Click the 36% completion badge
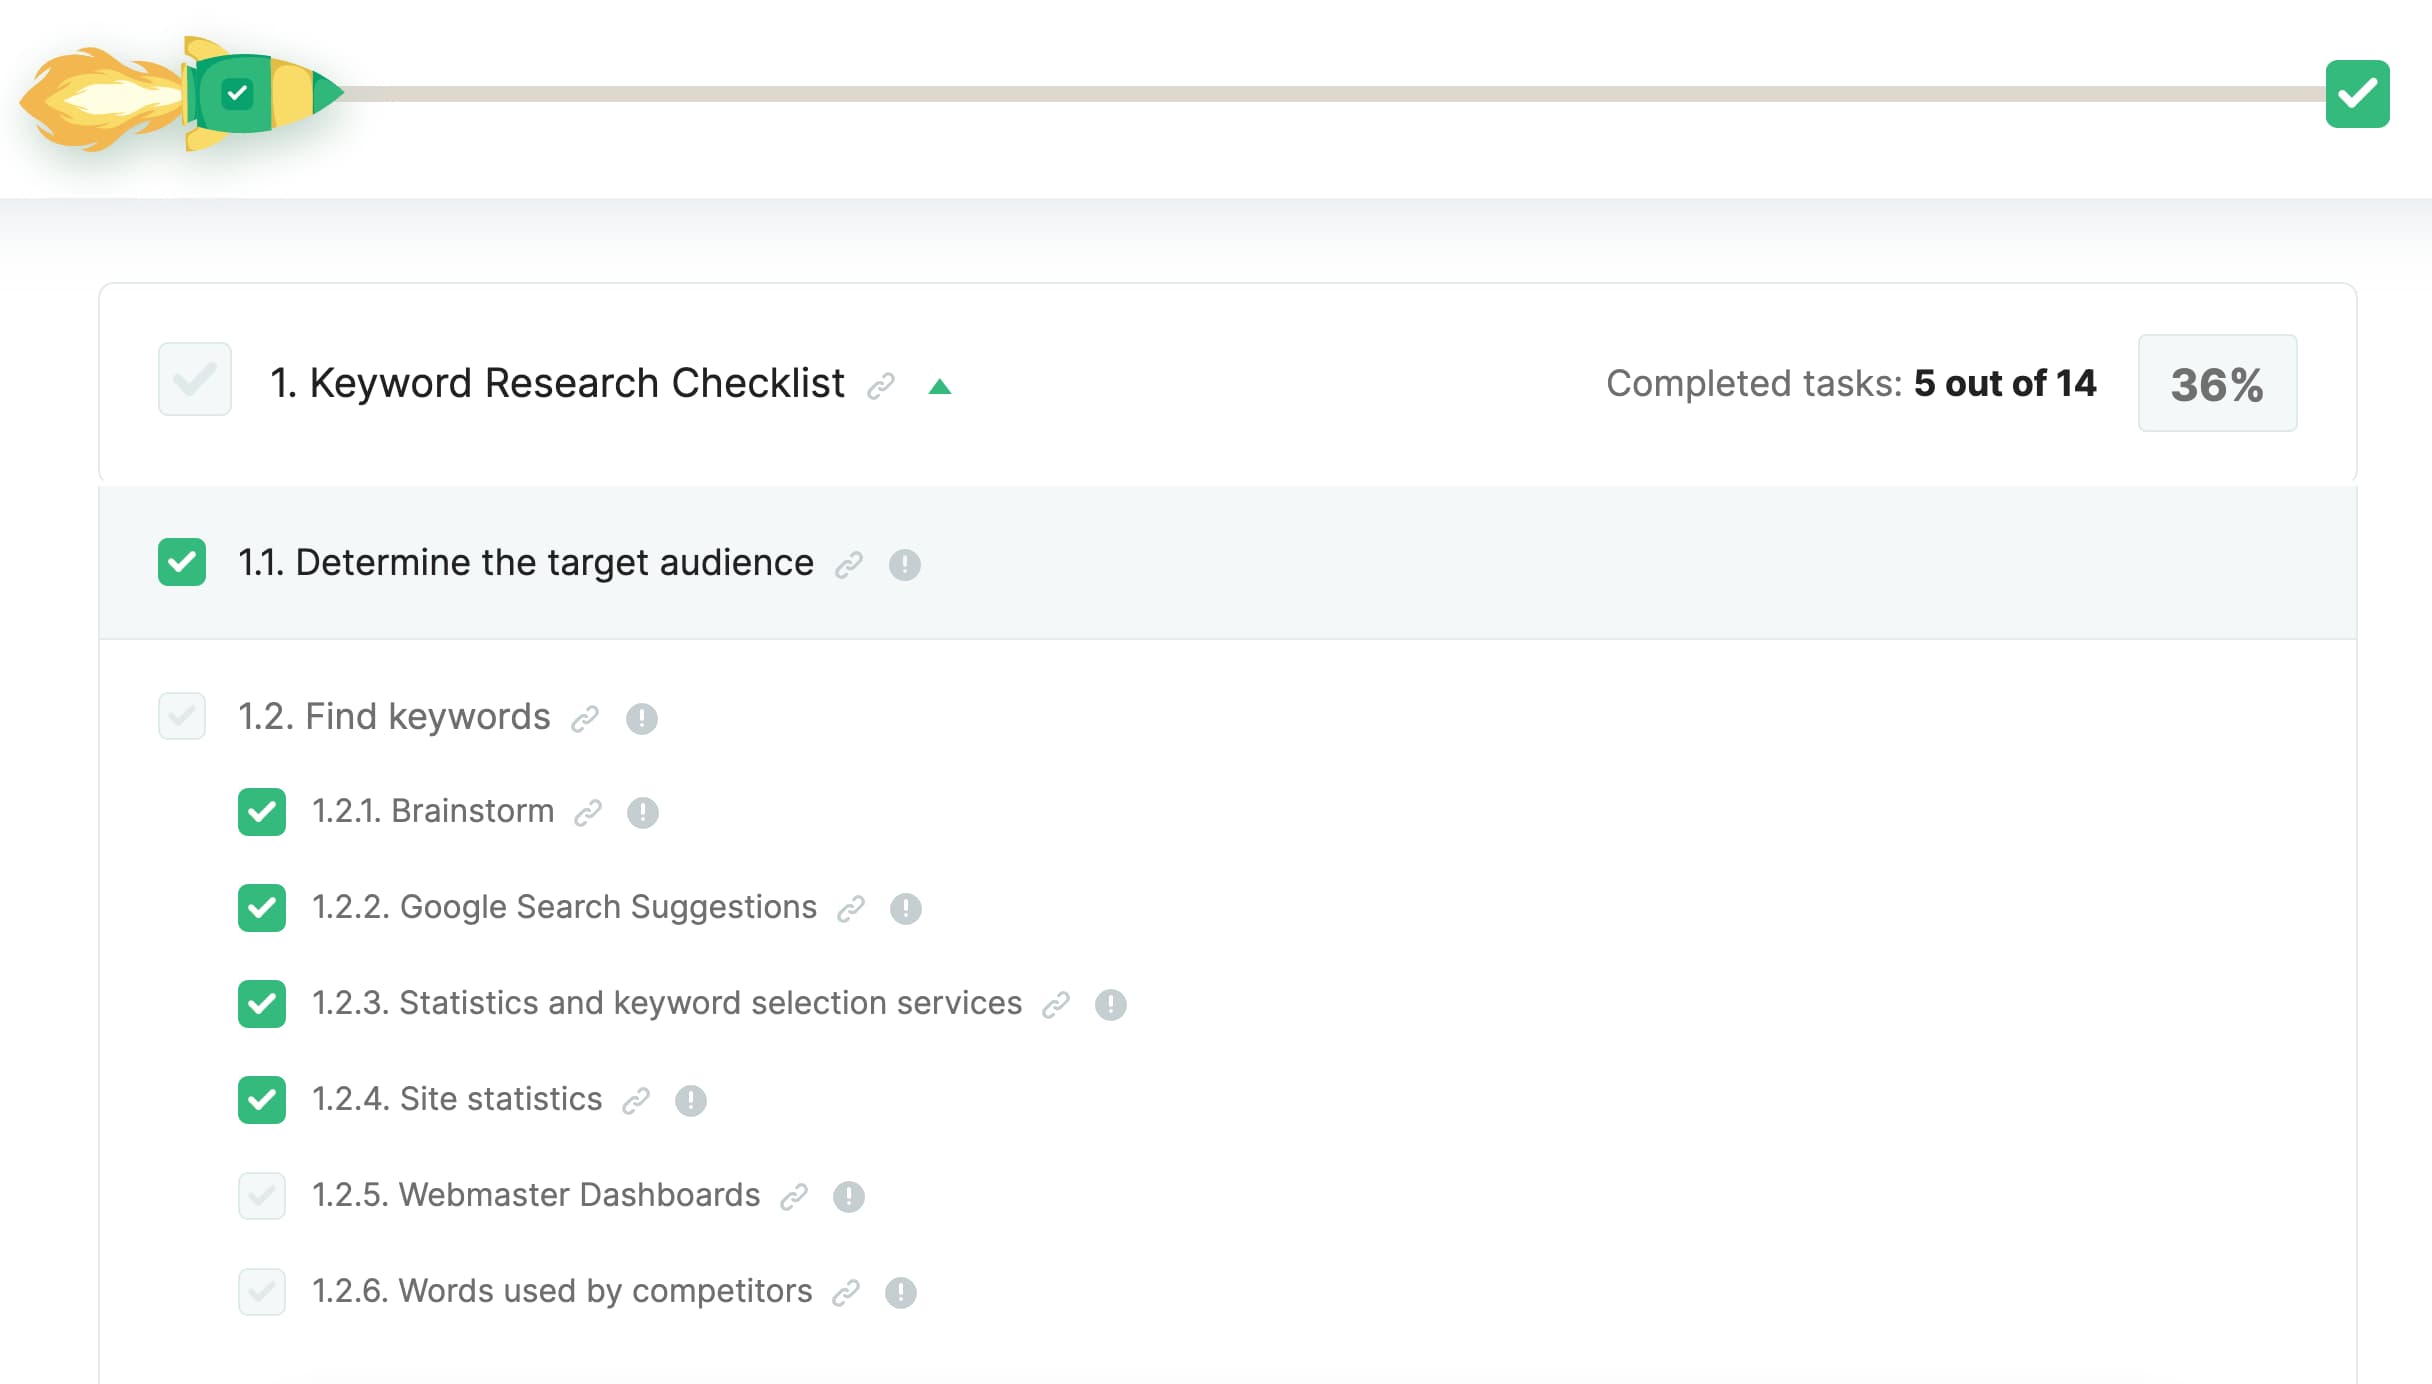 tap(2217, 383)
